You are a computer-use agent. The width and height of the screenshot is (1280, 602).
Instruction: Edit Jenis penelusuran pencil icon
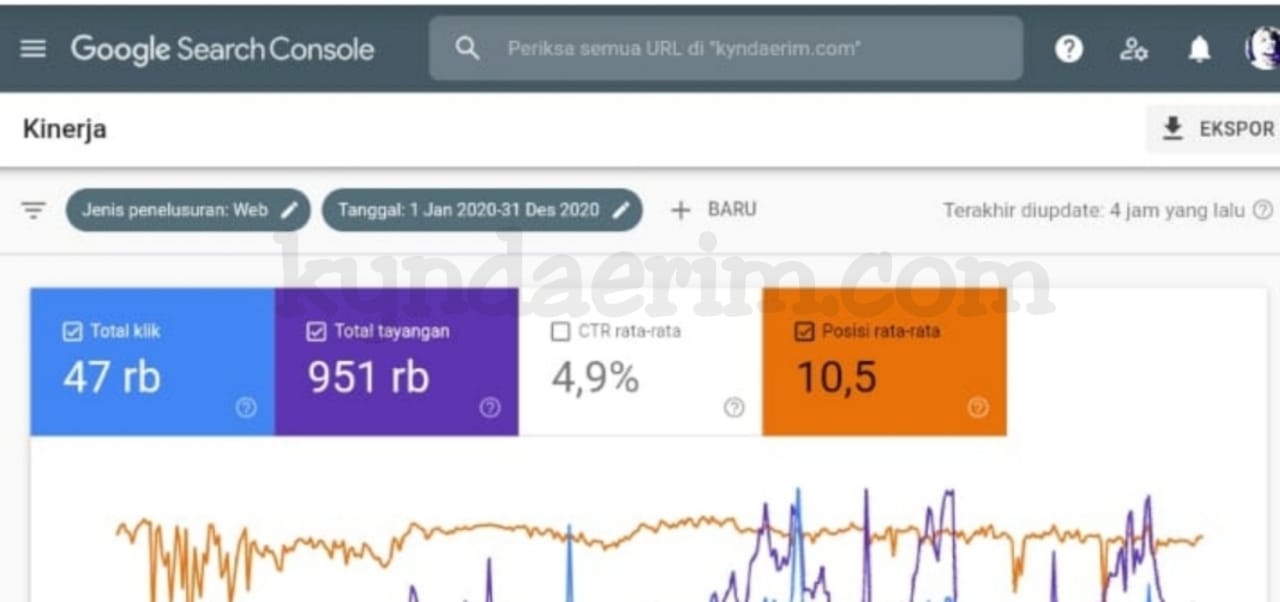coord(289,210)
